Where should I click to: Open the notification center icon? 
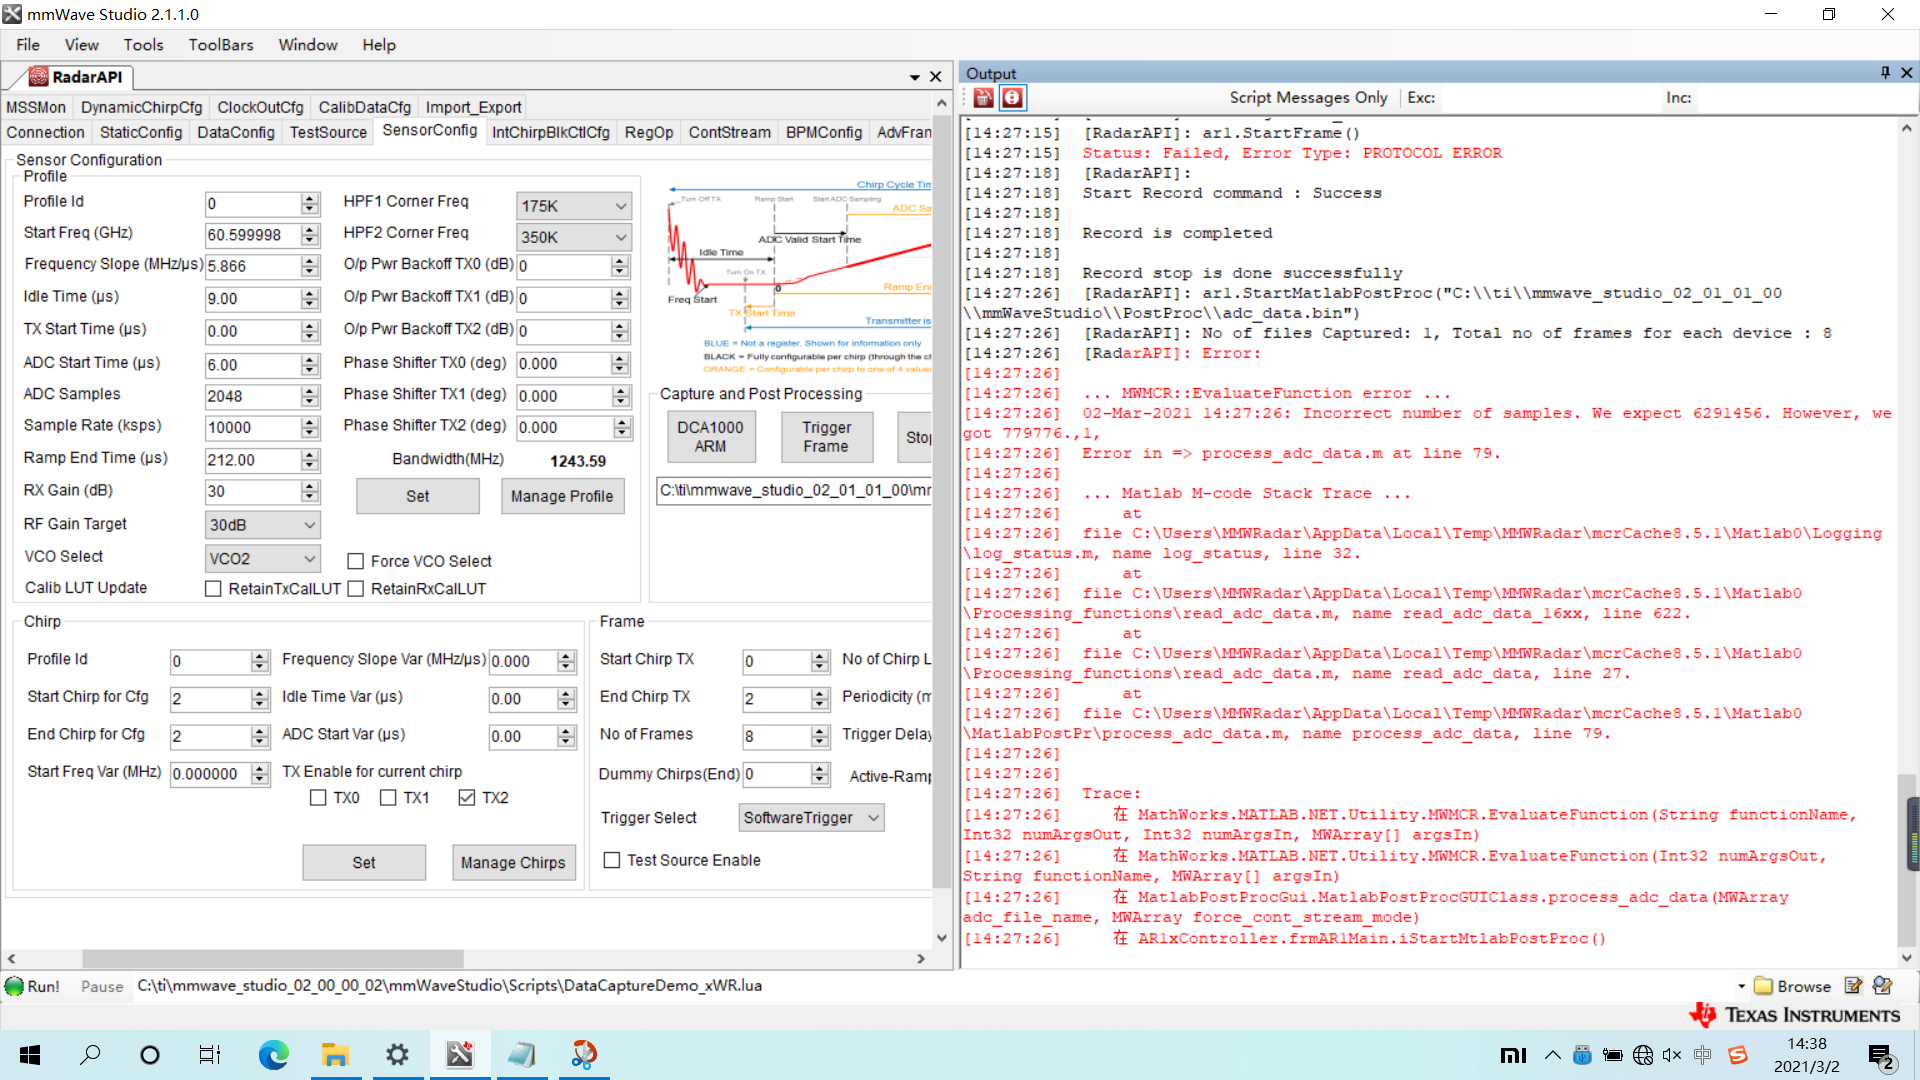[1881, 1056]
